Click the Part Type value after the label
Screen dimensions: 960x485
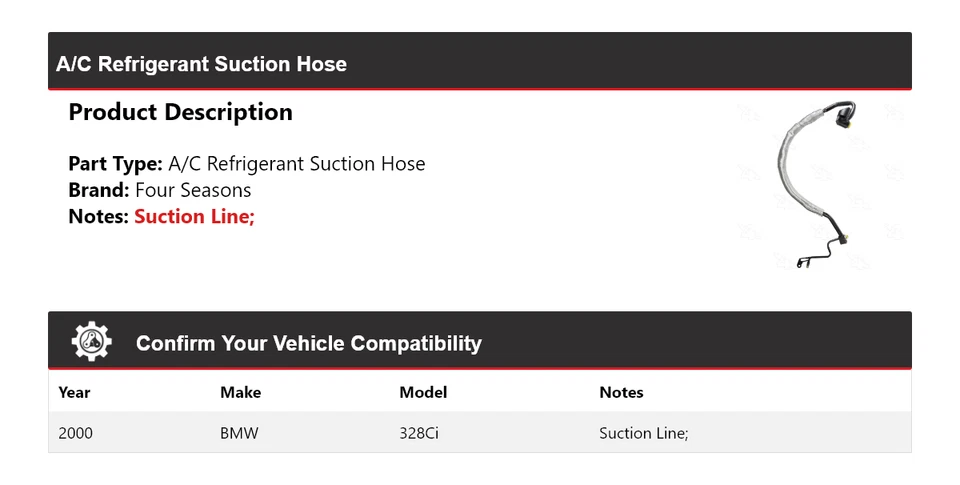pyautogui.click(x=296, y=164)
